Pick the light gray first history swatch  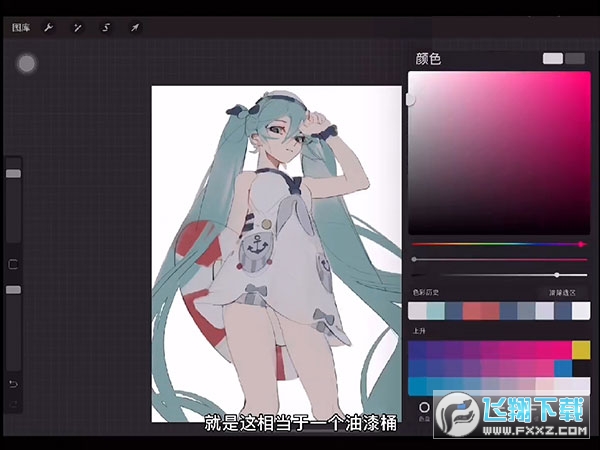pyautogui.click(x=417, y=311)
